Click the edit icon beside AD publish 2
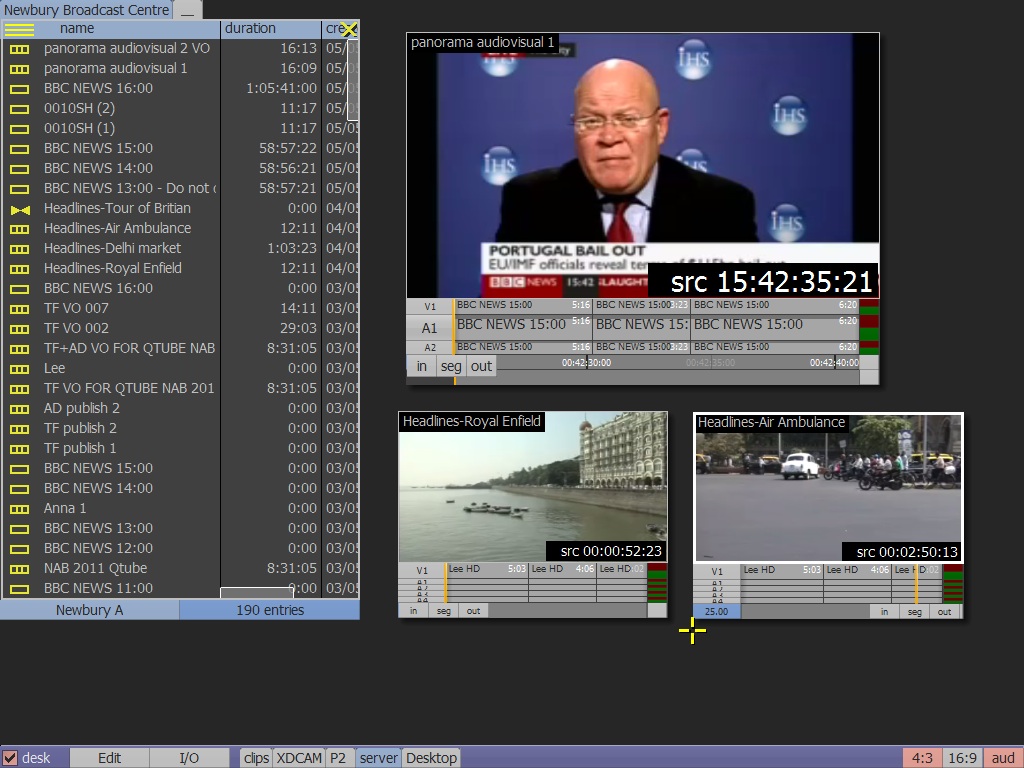This screenshot has height=768, width=1024. 20,409
